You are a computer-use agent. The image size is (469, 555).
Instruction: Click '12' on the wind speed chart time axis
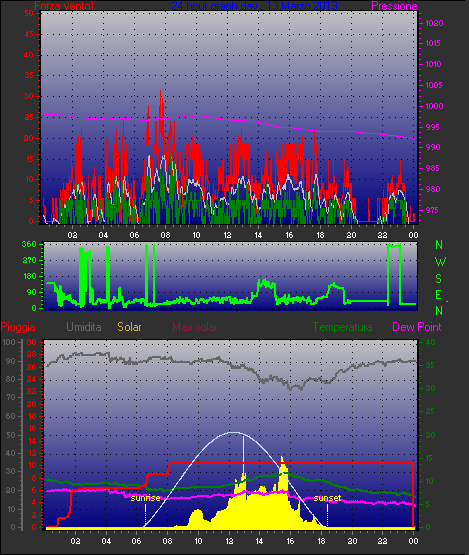pos(227,235)
